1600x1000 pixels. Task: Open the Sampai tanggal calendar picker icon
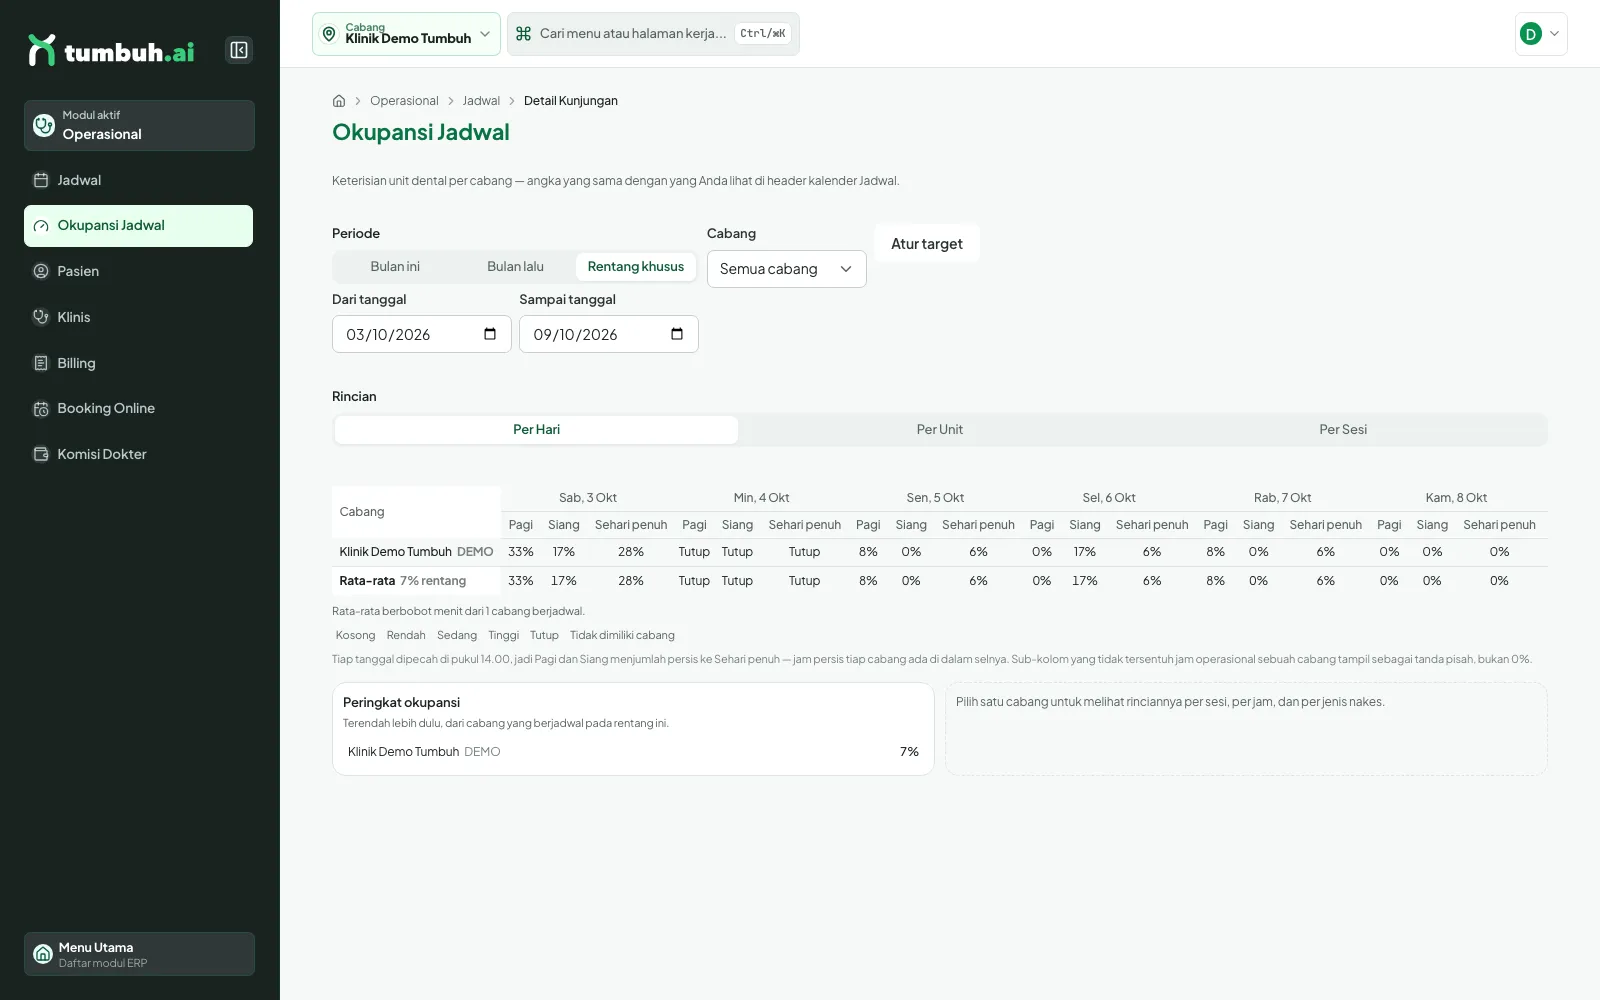point(677,334)
